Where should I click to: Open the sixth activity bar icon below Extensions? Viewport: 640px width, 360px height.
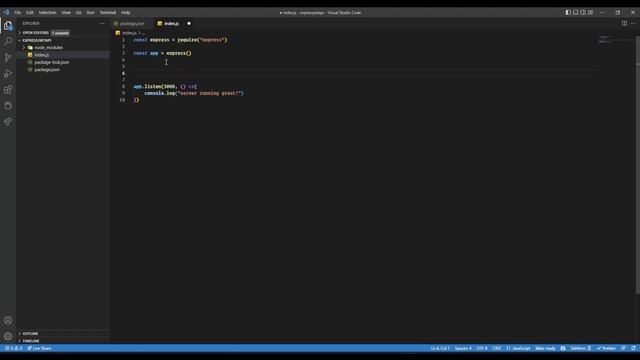coord(8,106)
